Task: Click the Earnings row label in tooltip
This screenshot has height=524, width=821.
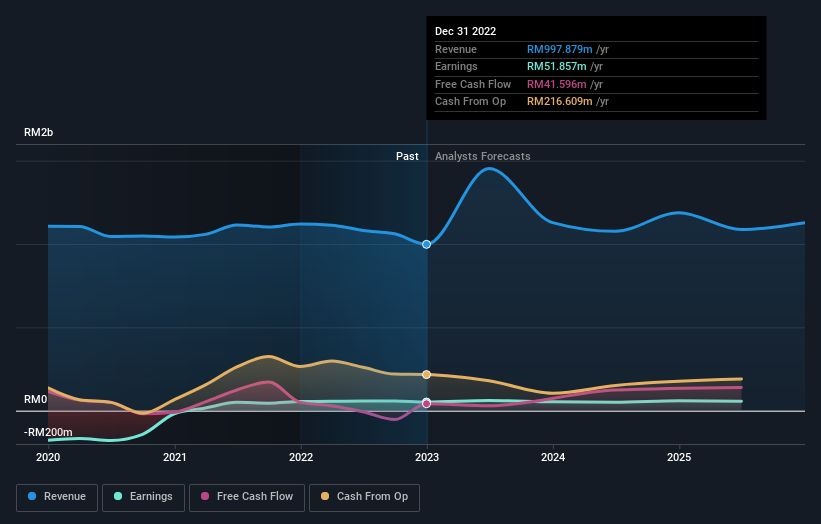Action: click(456, 66)
